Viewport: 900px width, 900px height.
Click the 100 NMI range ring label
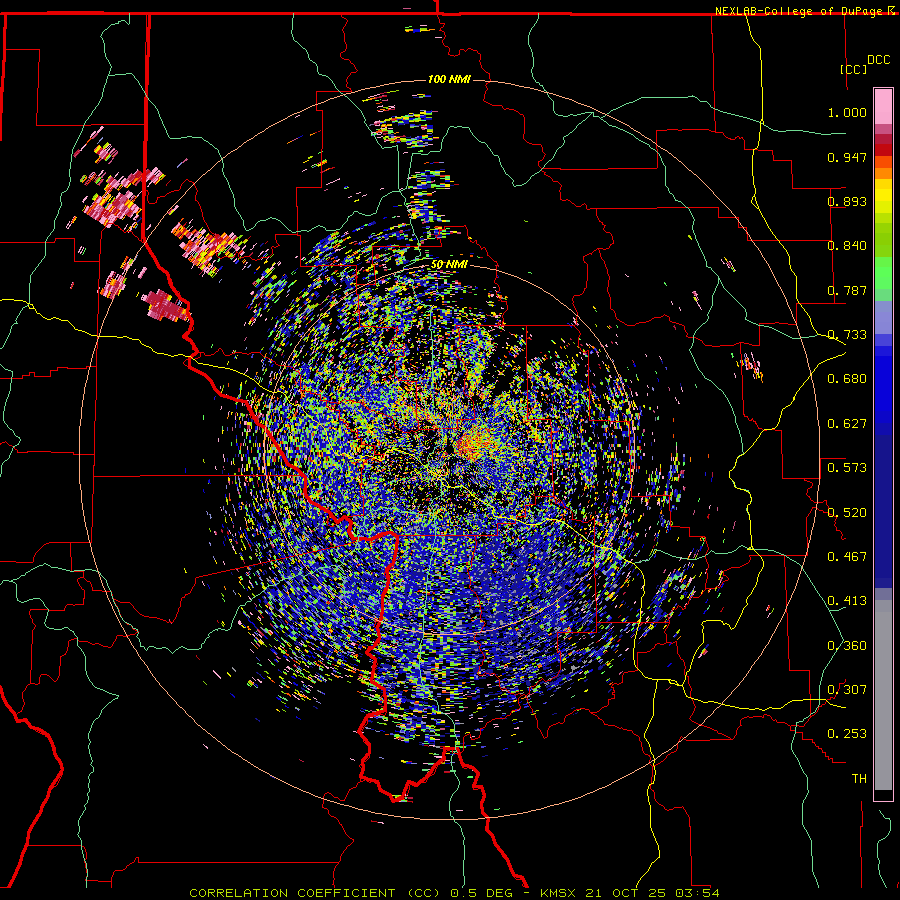point(449,79)
